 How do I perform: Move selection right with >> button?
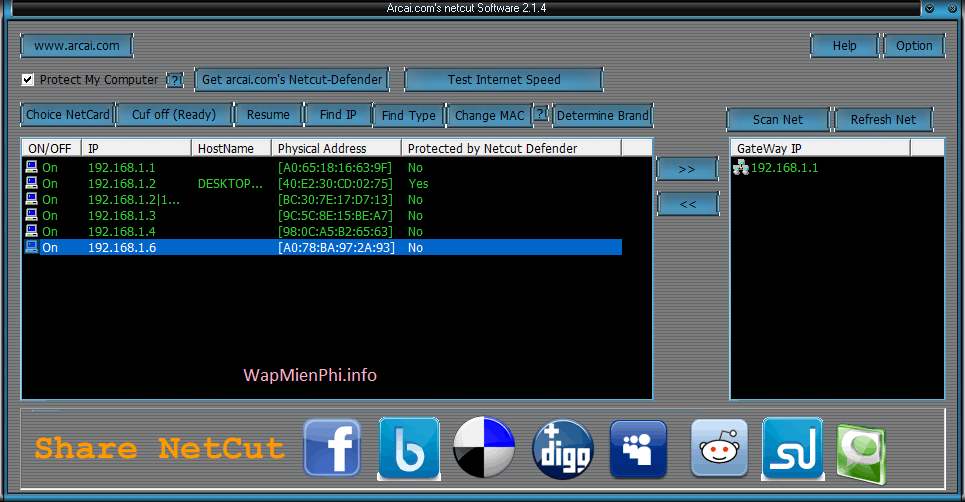687,169
